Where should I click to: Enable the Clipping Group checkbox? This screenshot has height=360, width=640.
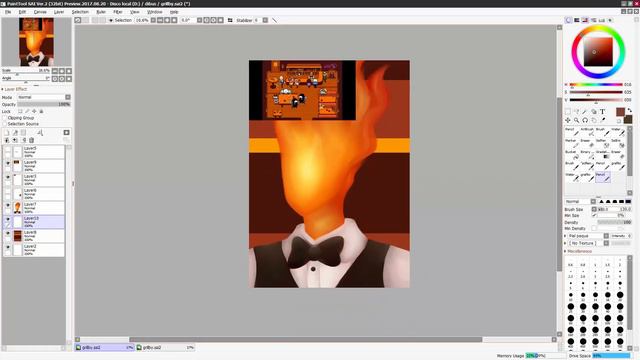click(5, 118)
